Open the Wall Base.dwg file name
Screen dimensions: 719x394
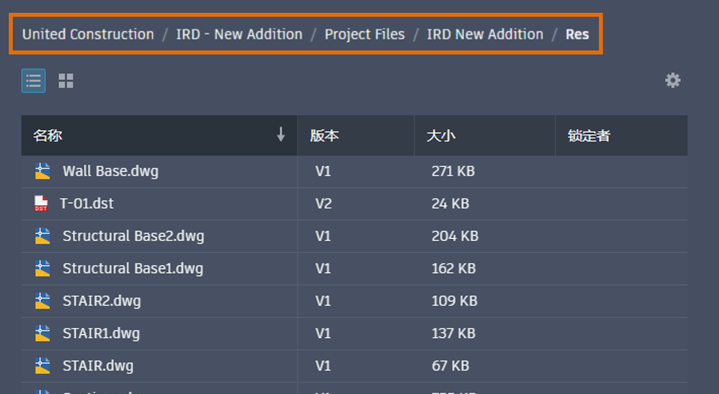(111, 172)
